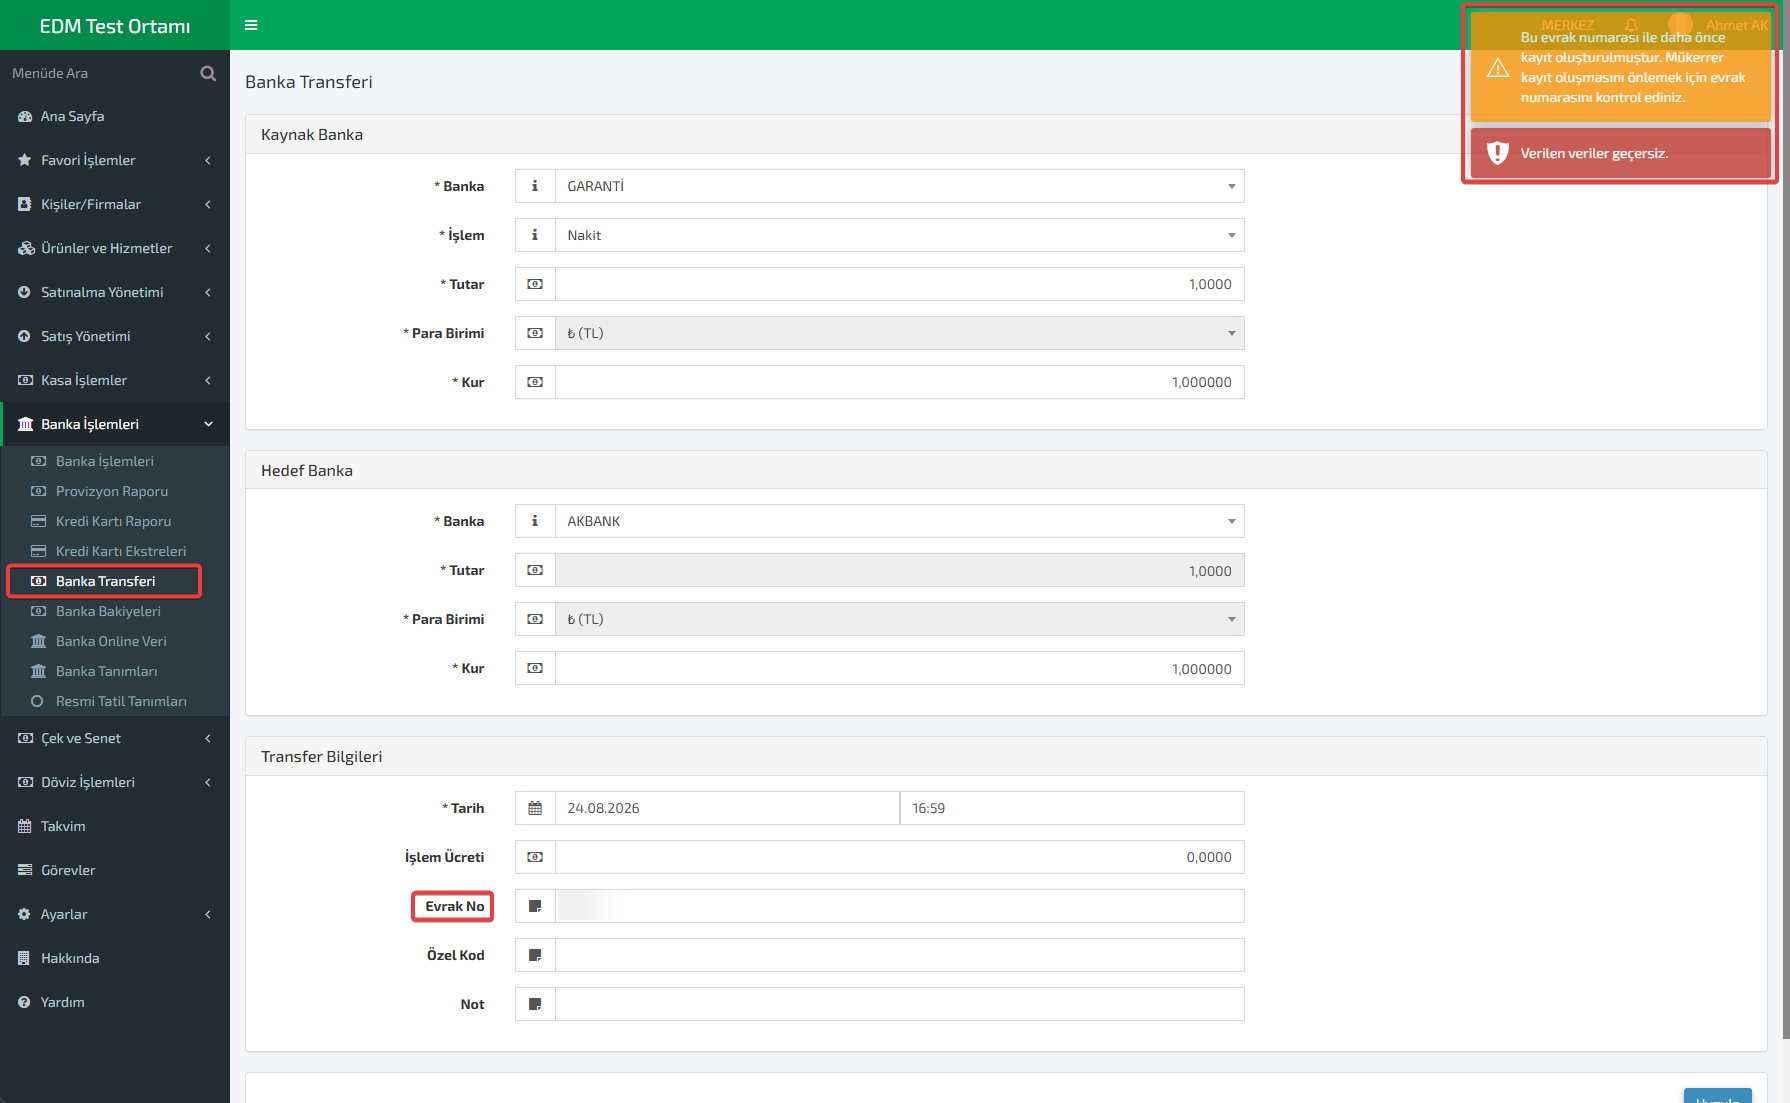This screenshot has height=1103, width=1790.
Task: Click money icon beside Hedef Kur
Action: 535,668
